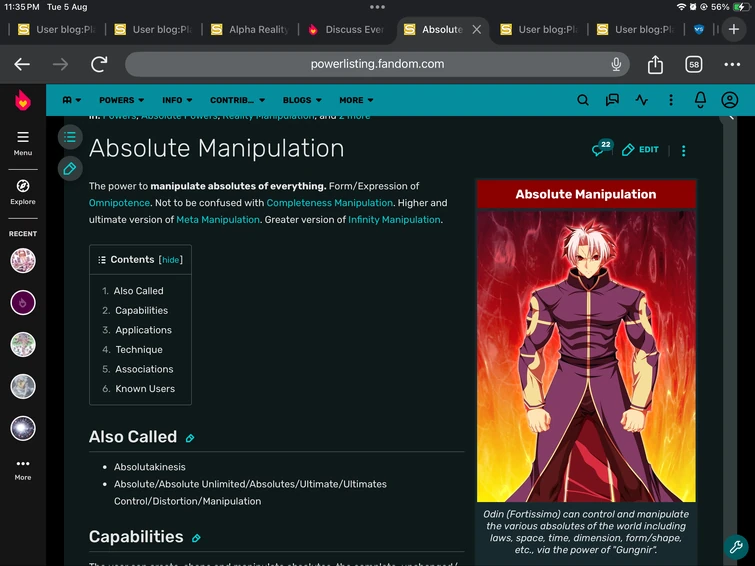
Task: Click the EDIT page button
Action: pos(640,150)
